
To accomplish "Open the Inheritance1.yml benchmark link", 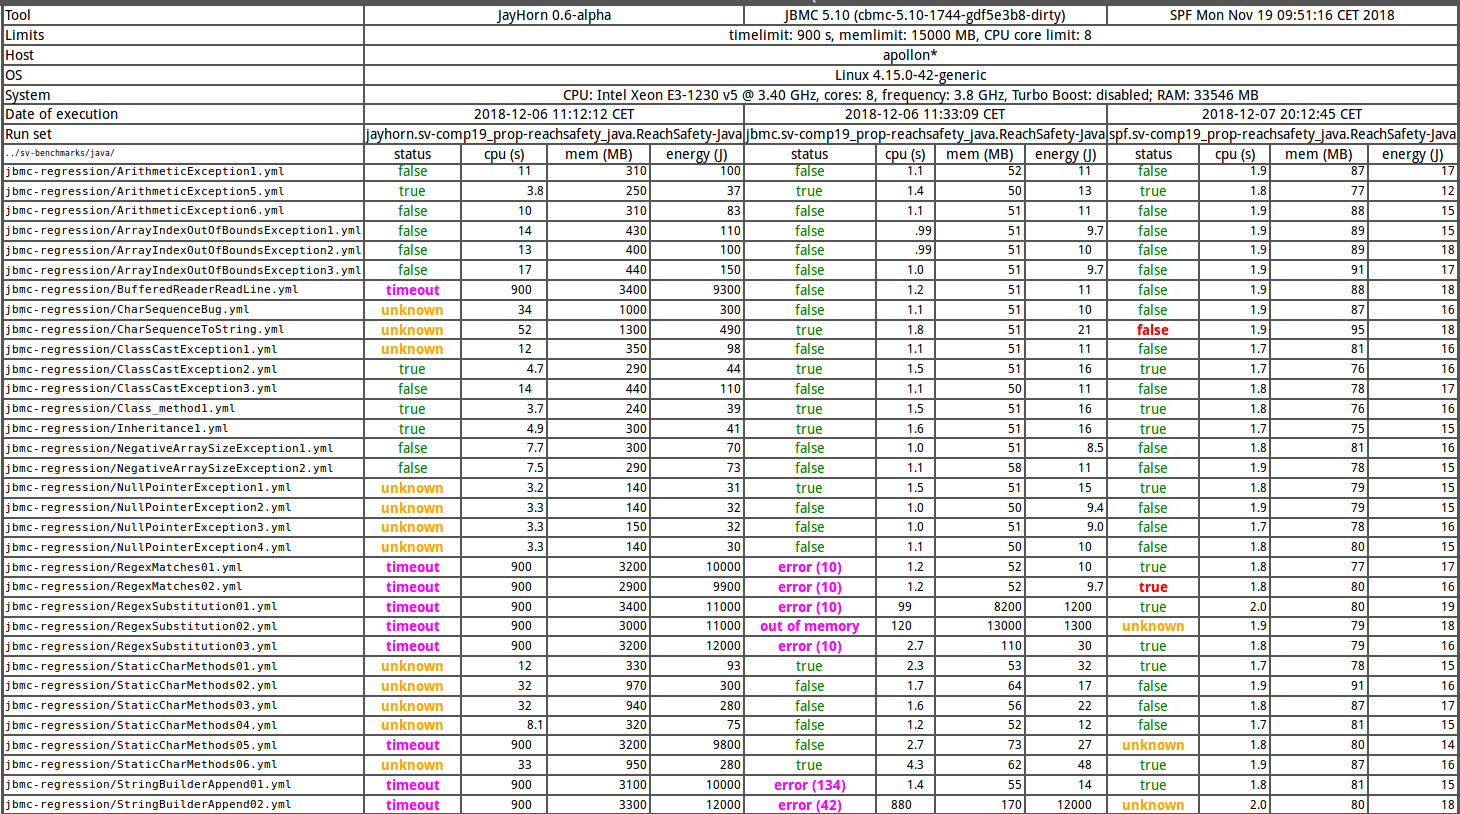I will click(117, 428).
